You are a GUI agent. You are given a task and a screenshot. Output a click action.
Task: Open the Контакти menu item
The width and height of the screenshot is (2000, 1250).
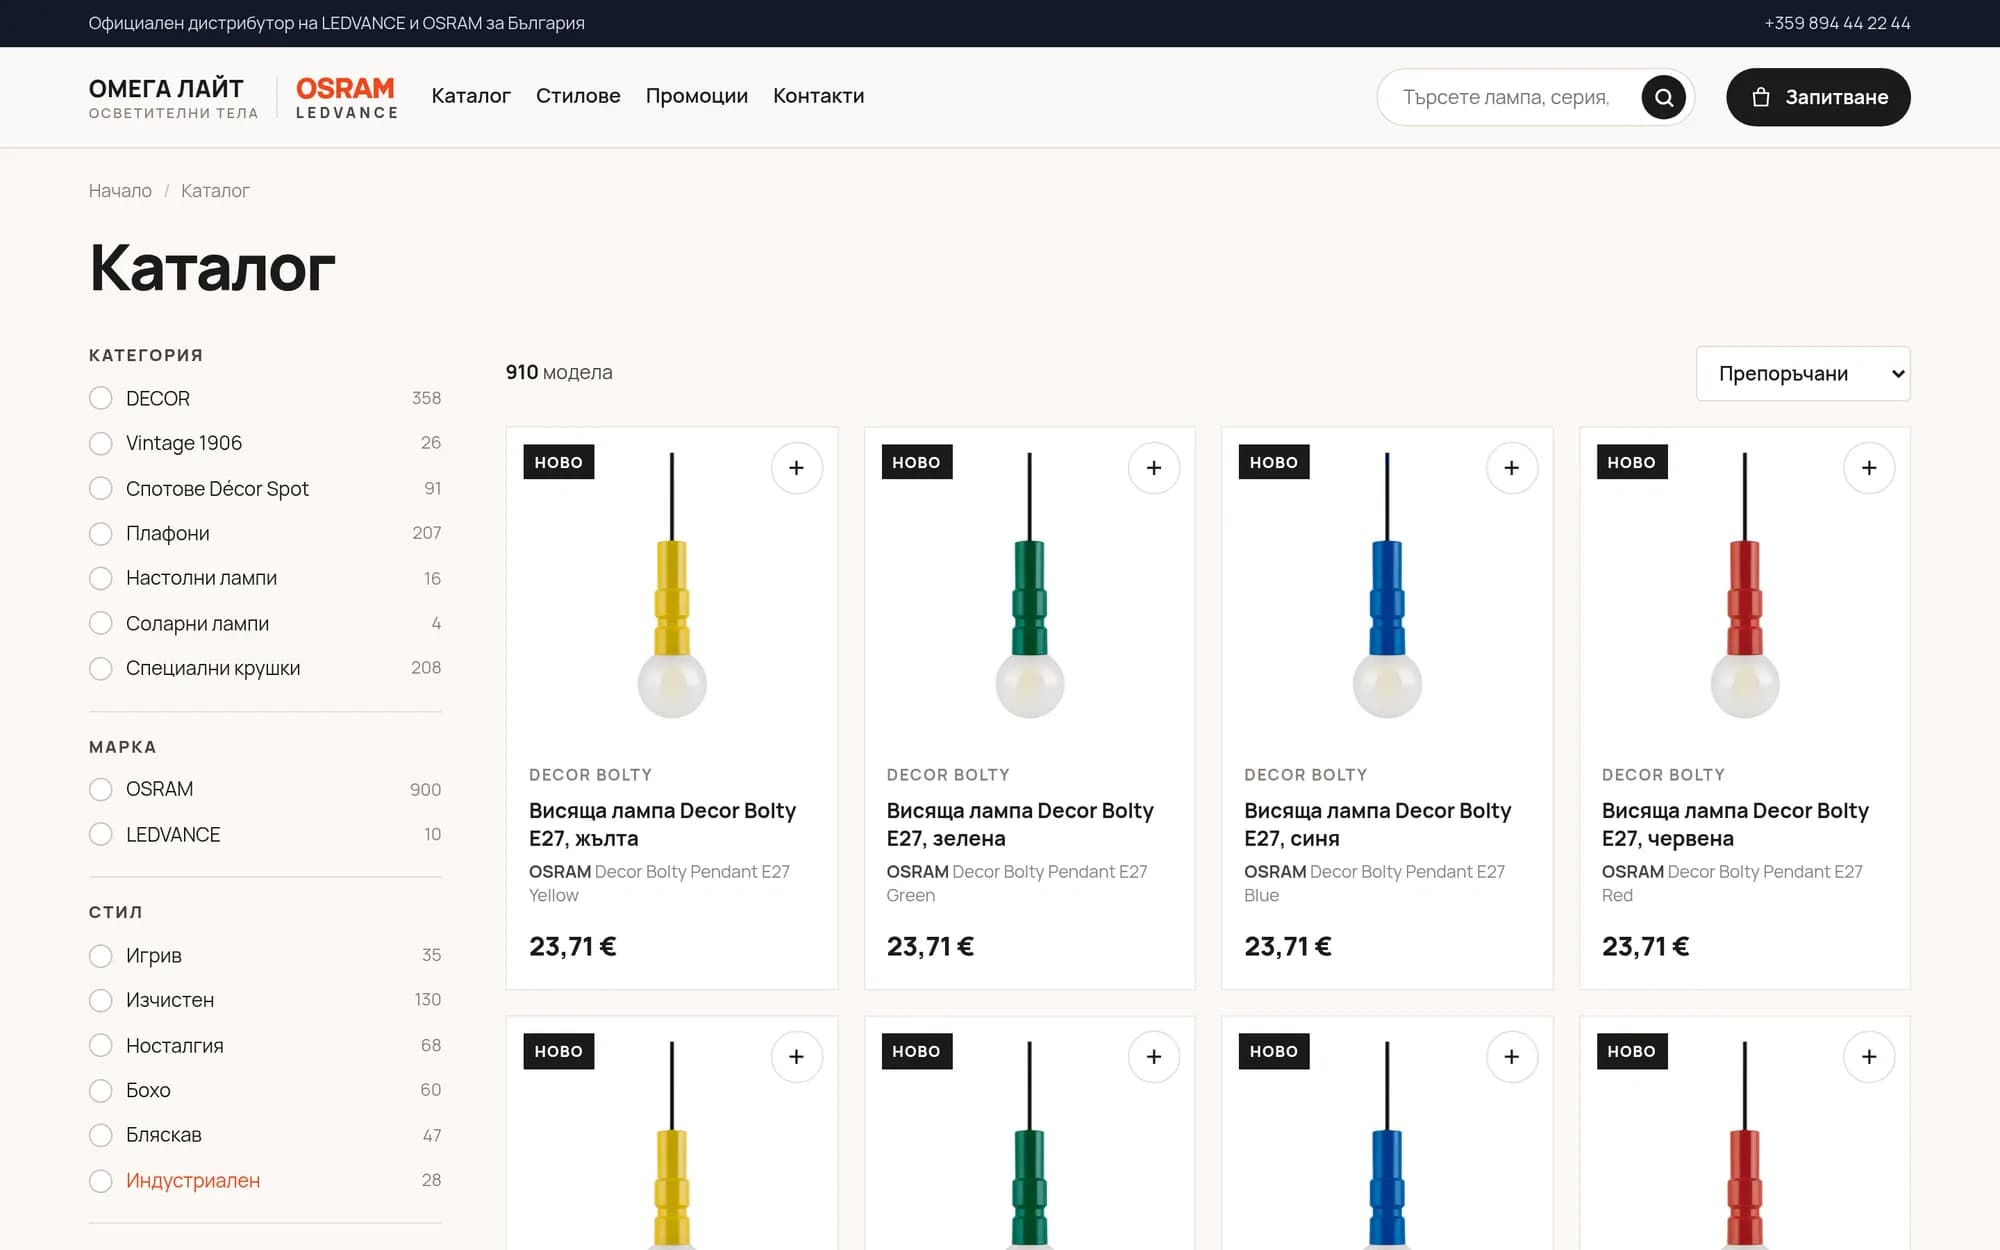(x=818, y=96)
